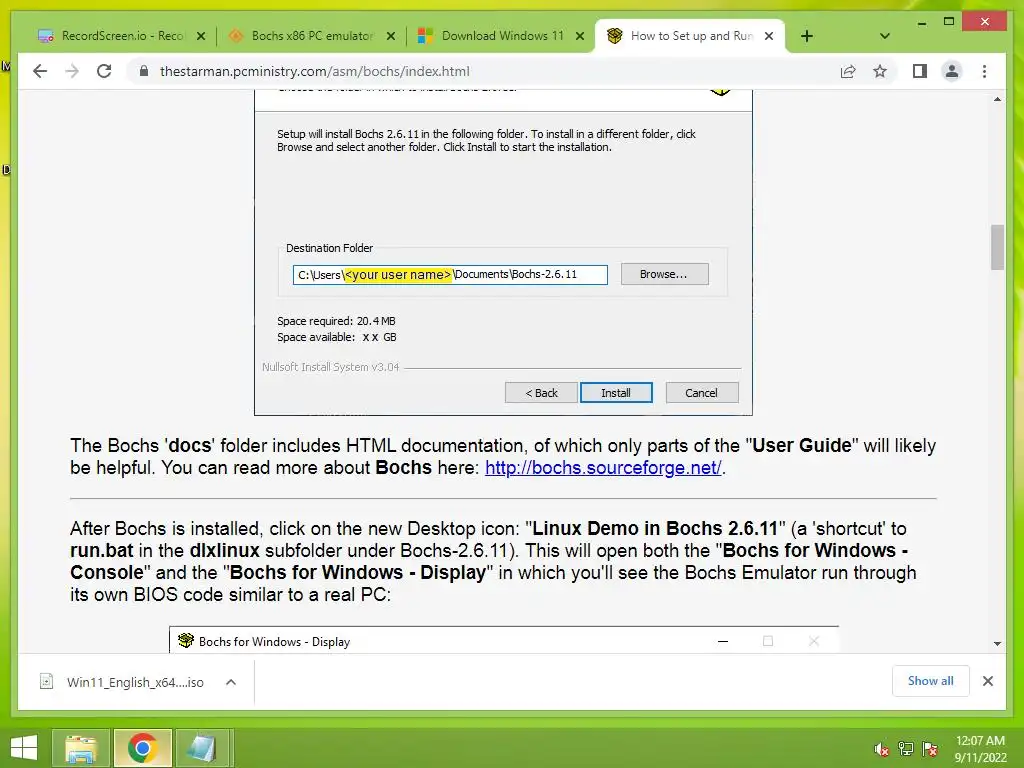
Task: Click the Install button in installer image
Action: click(616, 392)
